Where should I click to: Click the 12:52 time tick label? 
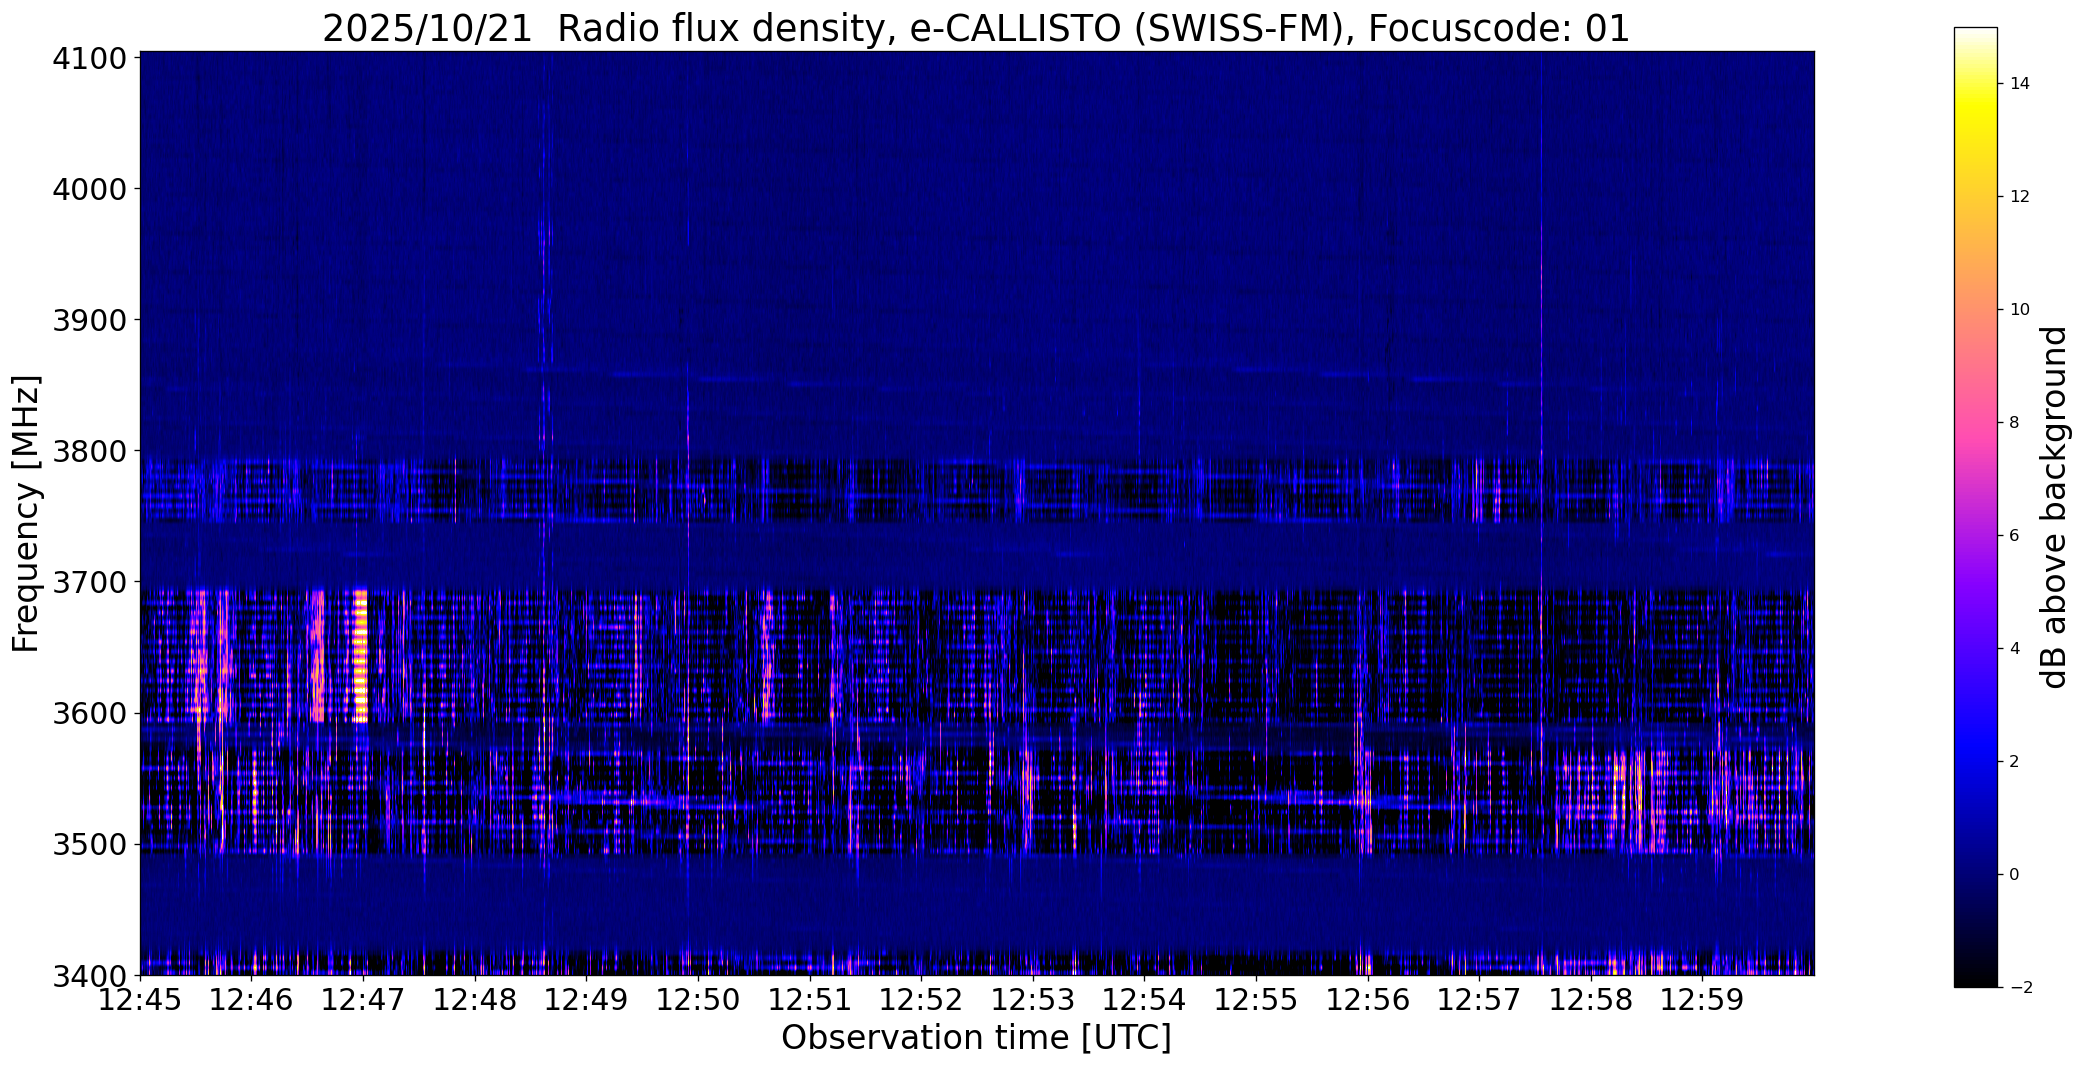click(922, 1000)
